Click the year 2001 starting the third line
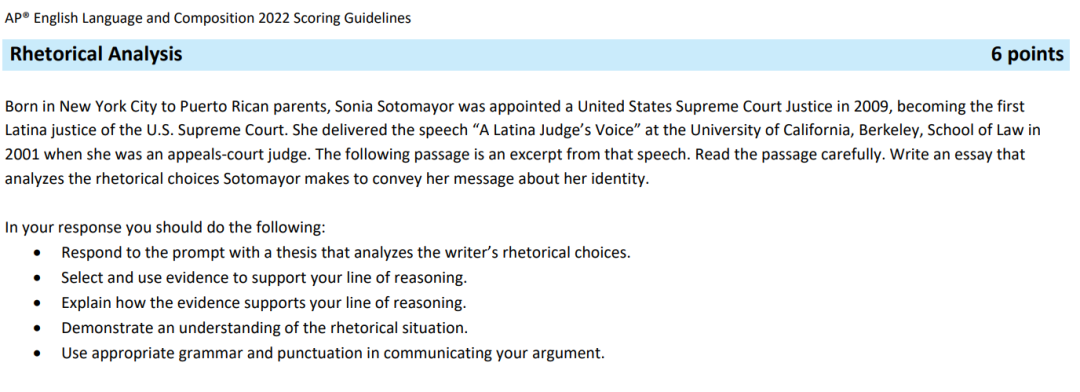 [x=19, y=155]
